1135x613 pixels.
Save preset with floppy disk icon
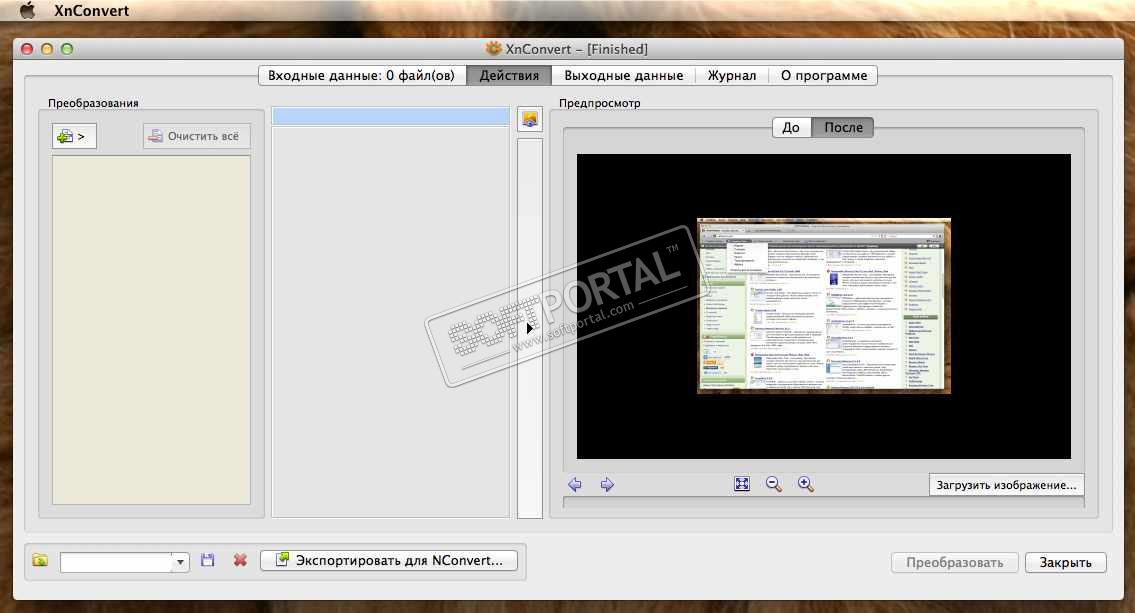point(208,560)
